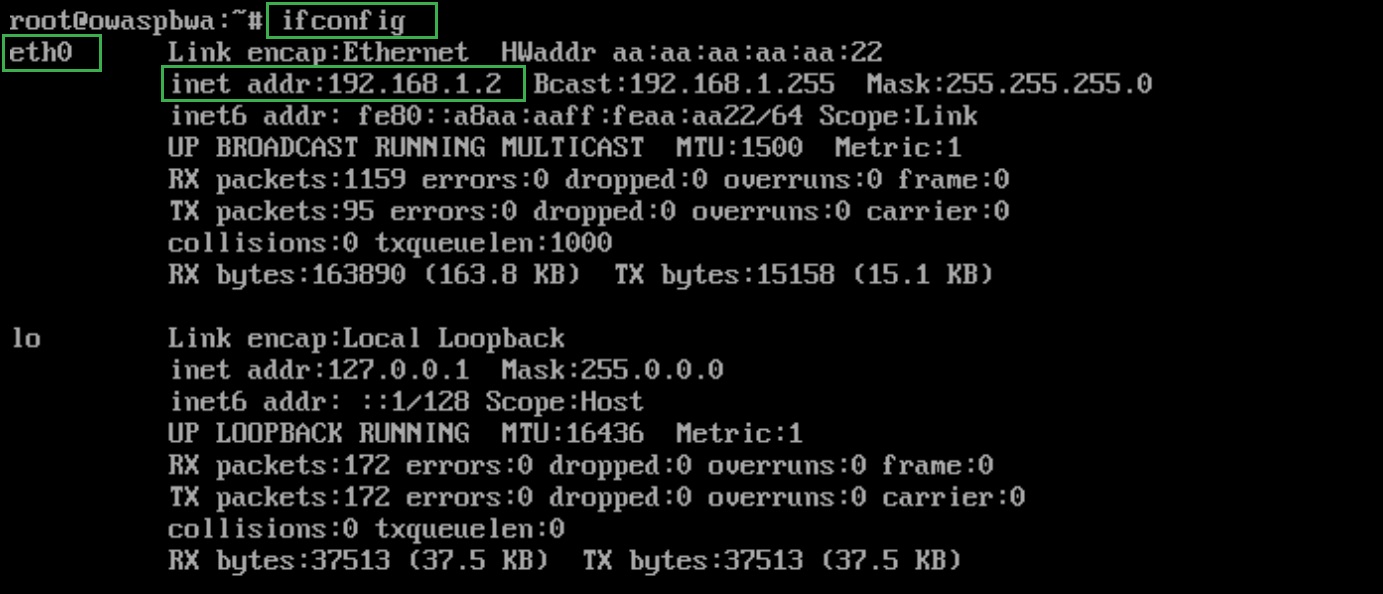
Task: Click the lo interface name
Action: click(x=26, y=338)
